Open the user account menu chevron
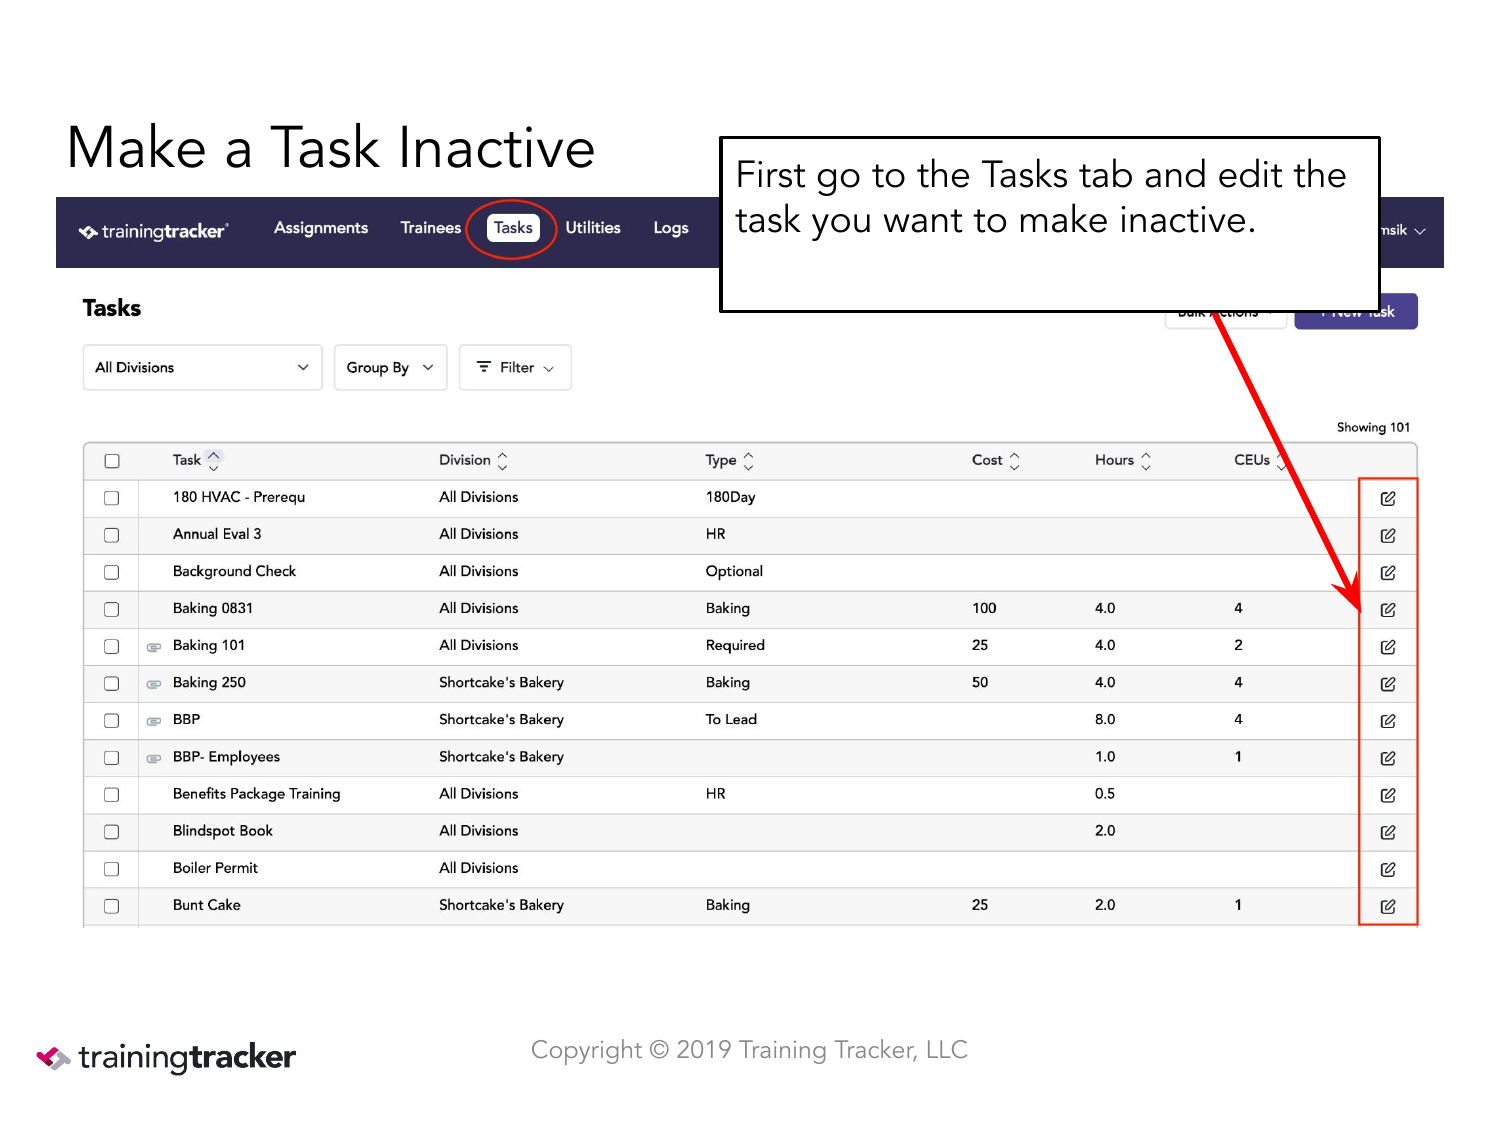 [x=1420, y=231]
